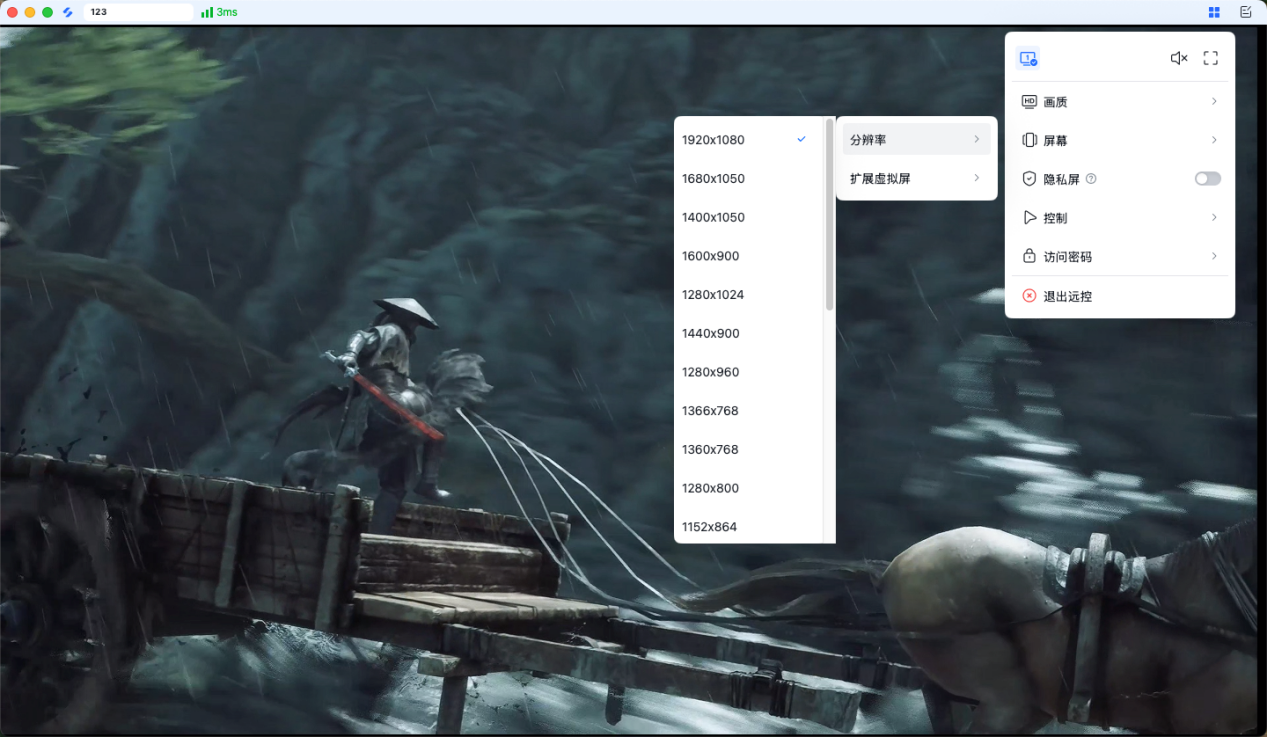This screenshot has width=1267, height=737.
Task: Open the notes icon at the title bar's far right
Action: tap(1245, 12)
